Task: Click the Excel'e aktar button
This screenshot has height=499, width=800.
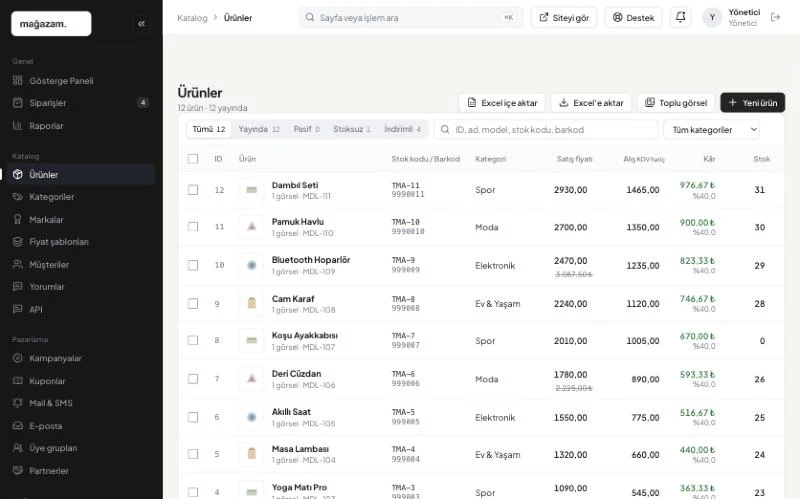Action: point(591,103)
